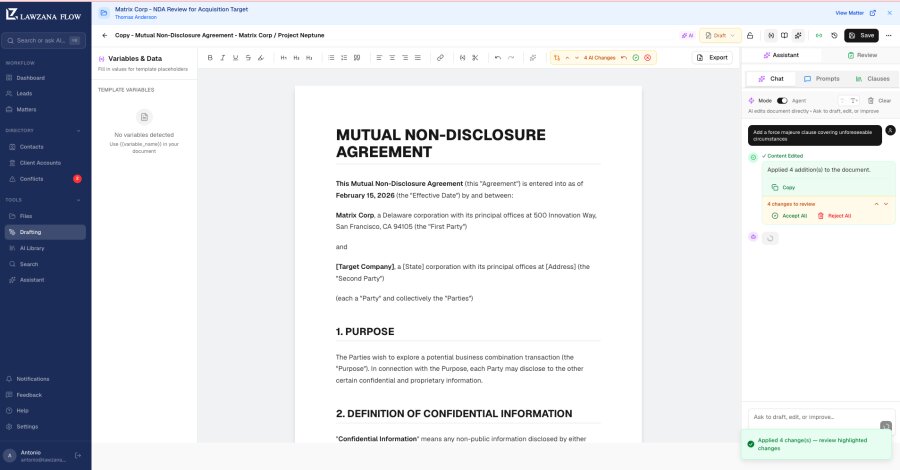Screen dimensions: 900x470
Task: Toggle italic formatting
Action: (x=223, y=57)
